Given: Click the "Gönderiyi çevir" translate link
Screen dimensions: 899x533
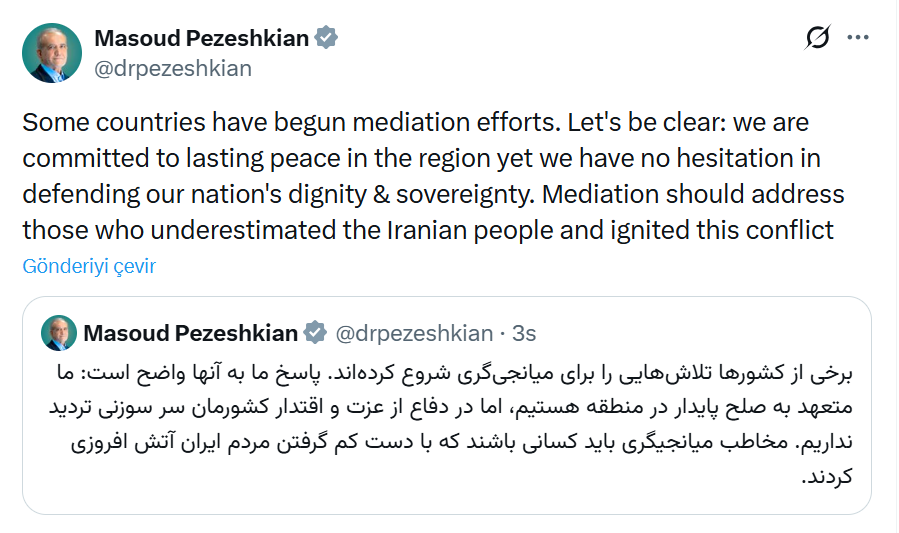Looking at the screenshot, I should [x=89, y=266].
